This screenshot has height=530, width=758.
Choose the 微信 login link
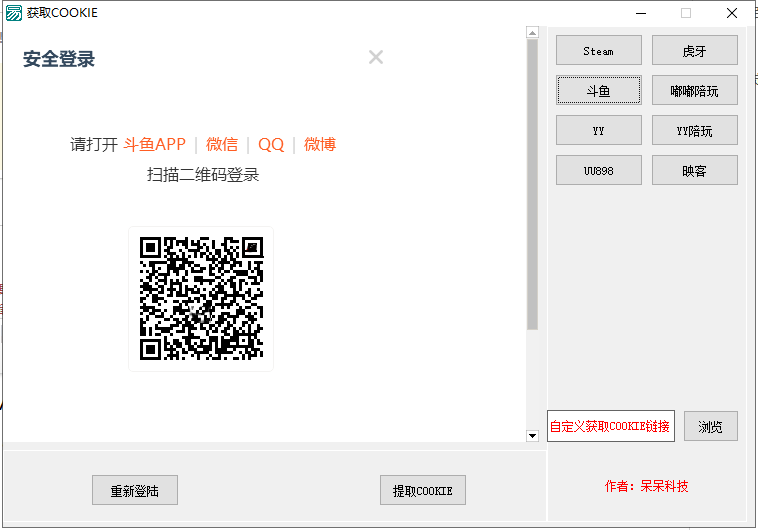(x=222, y=144)
